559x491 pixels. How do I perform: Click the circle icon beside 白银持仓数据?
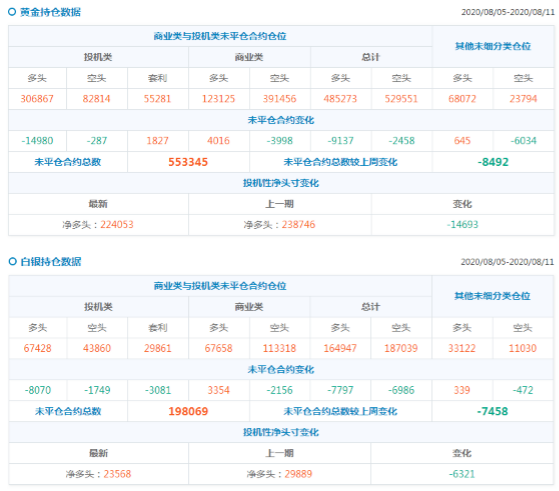point(12,261)
